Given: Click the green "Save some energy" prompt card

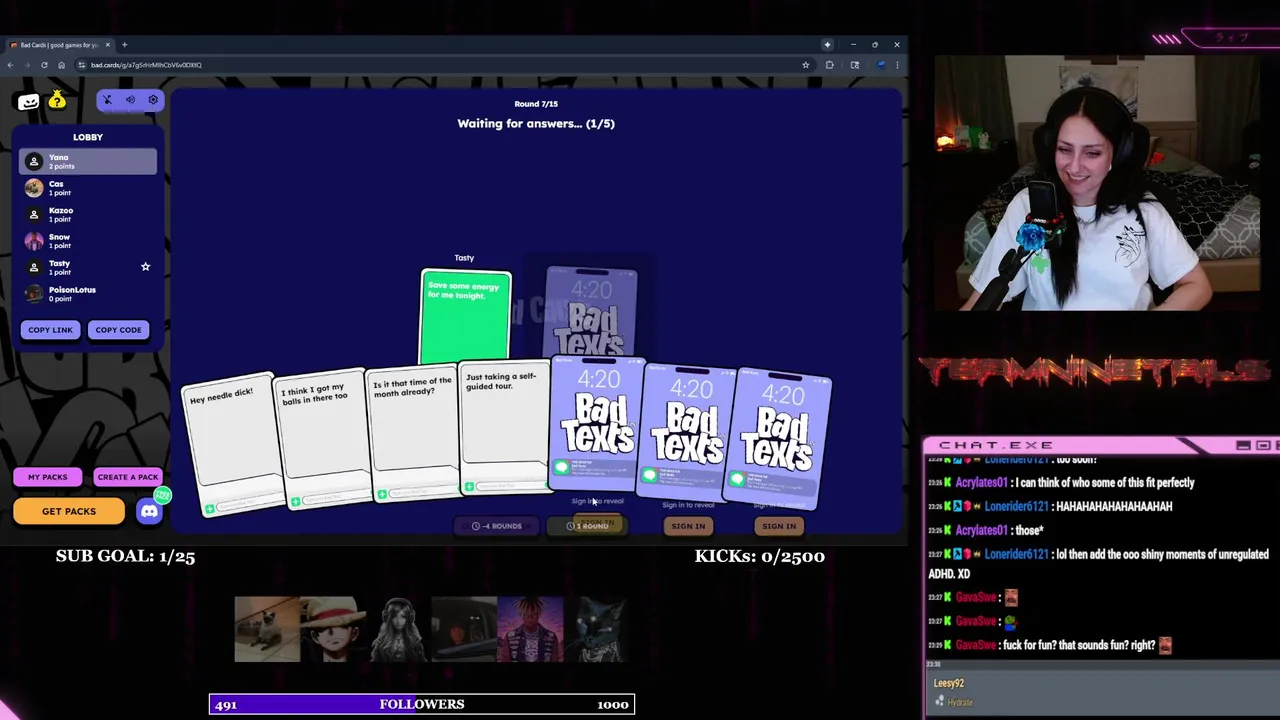Looking at the screenshot, I should point(466,316).
